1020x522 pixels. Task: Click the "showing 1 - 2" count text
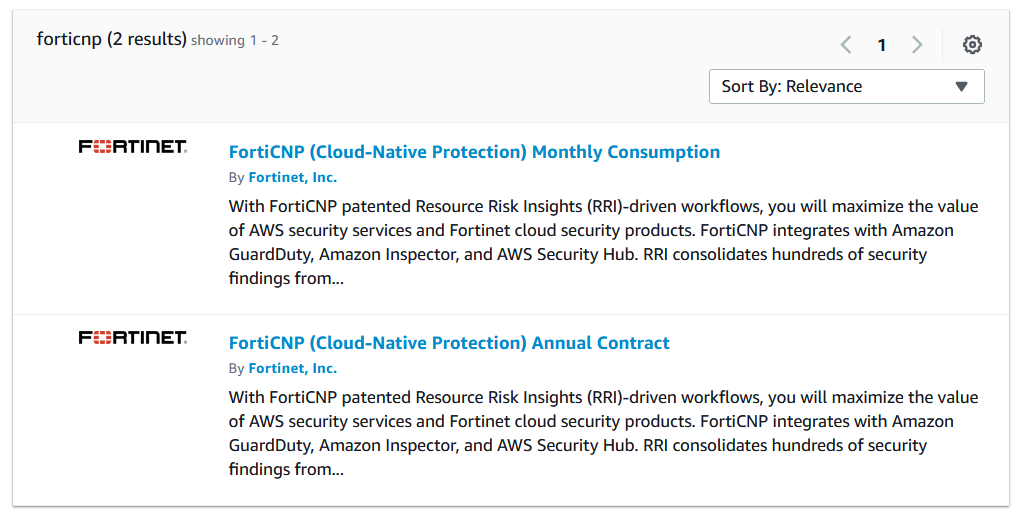[x=235, y=40]
